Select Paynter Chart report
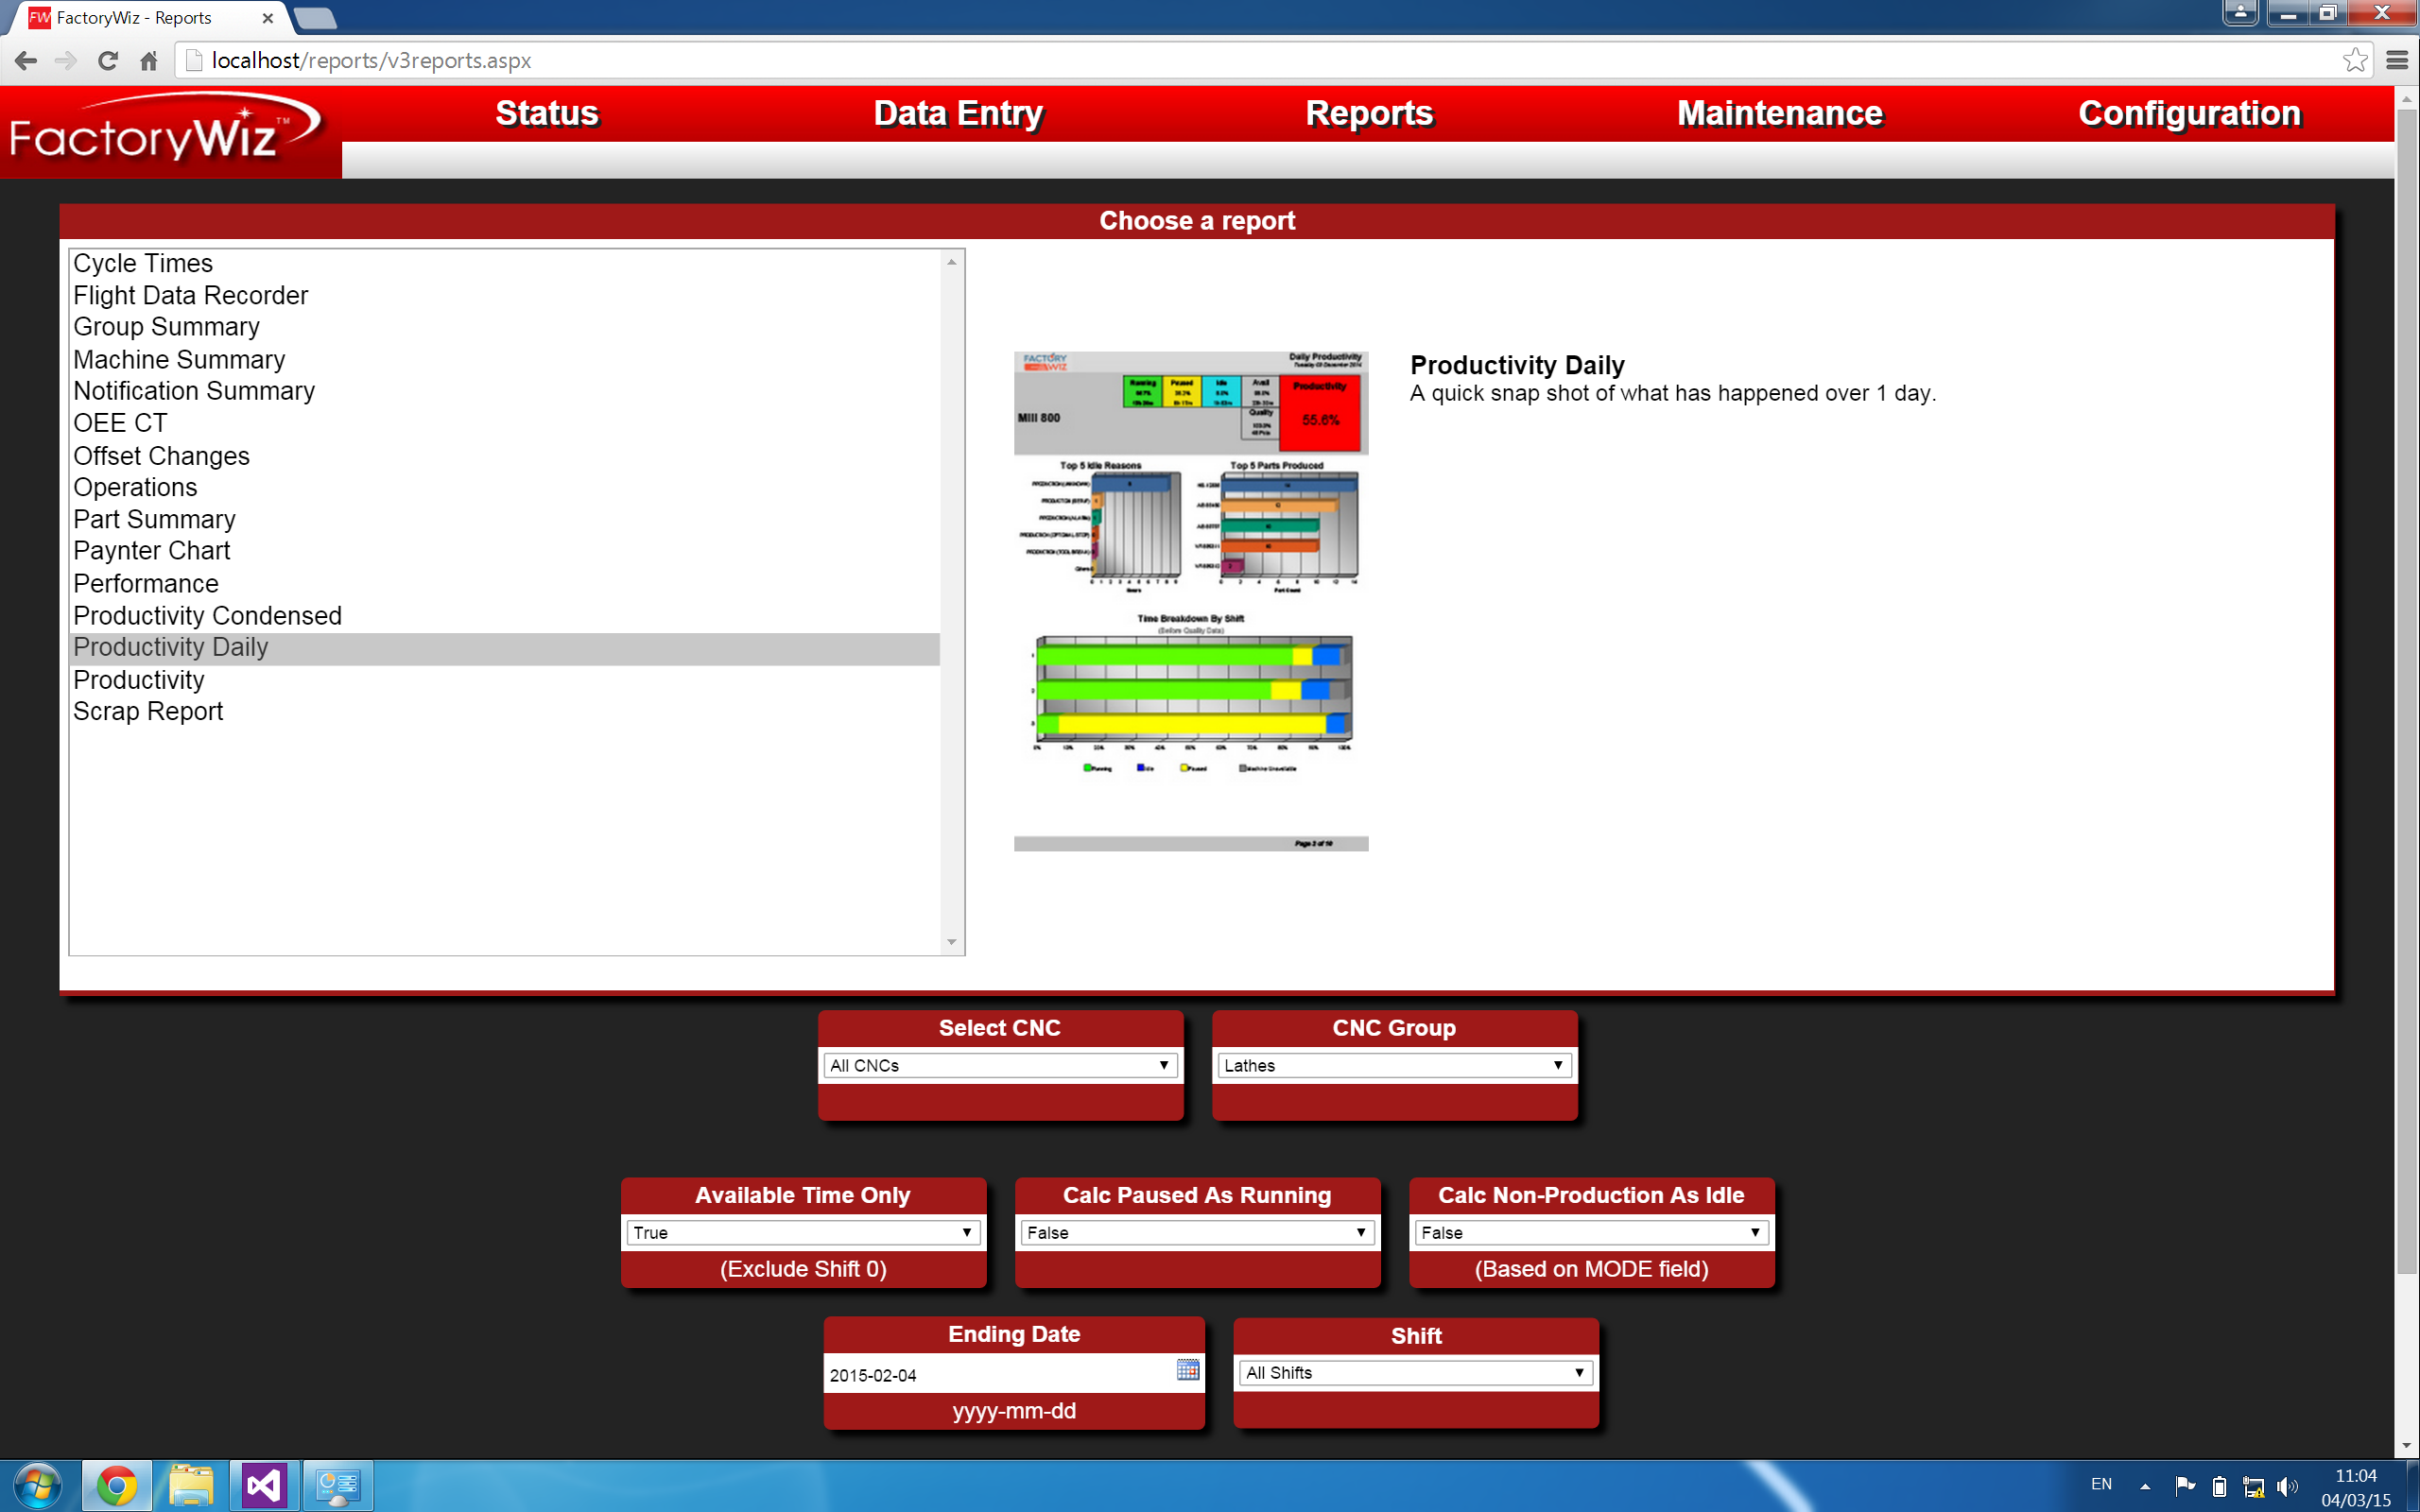Image resolution: width=2420 pixels, height=1512 pixels. 504,551
